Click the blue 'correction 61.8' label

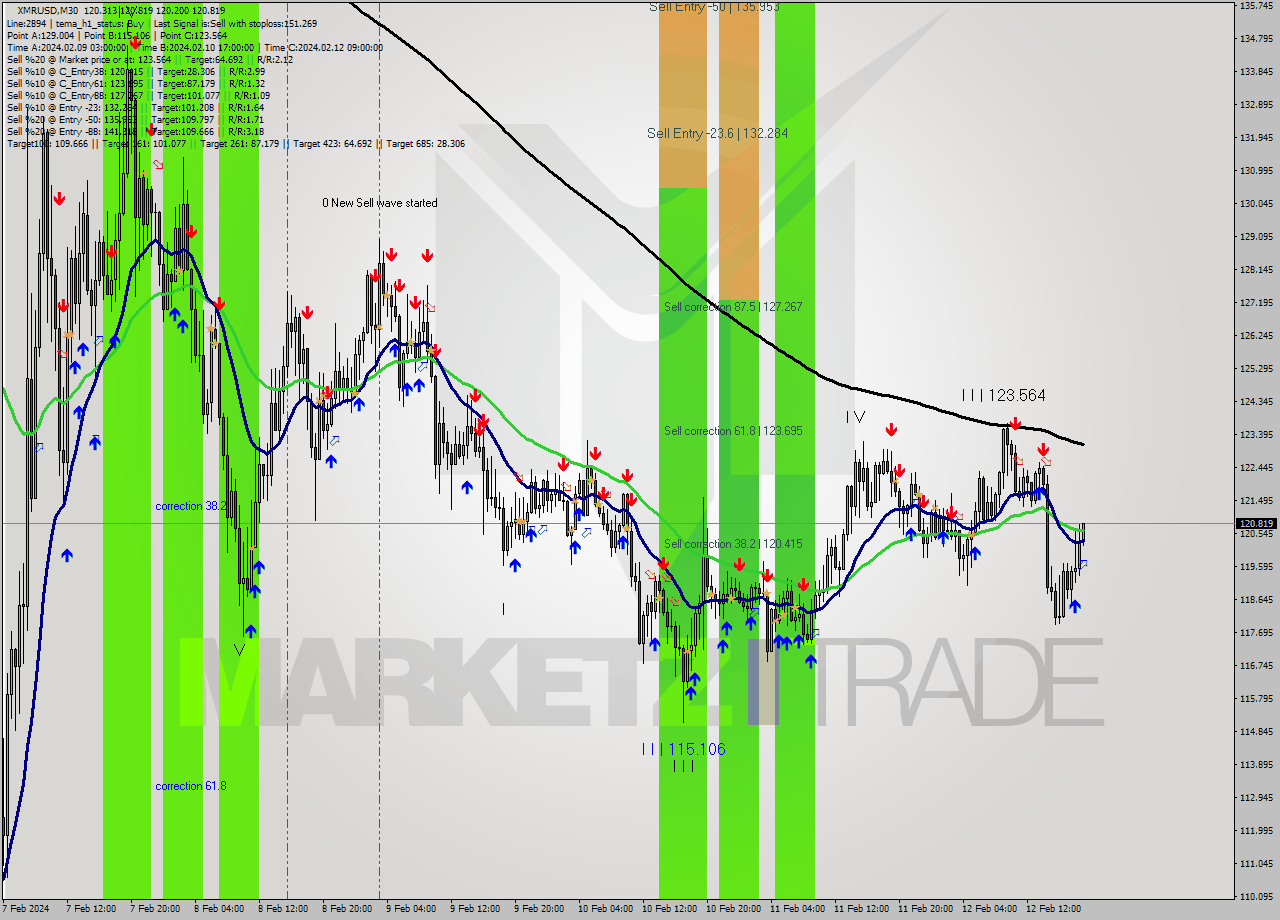pyautogui.click(x=190, y=786)
